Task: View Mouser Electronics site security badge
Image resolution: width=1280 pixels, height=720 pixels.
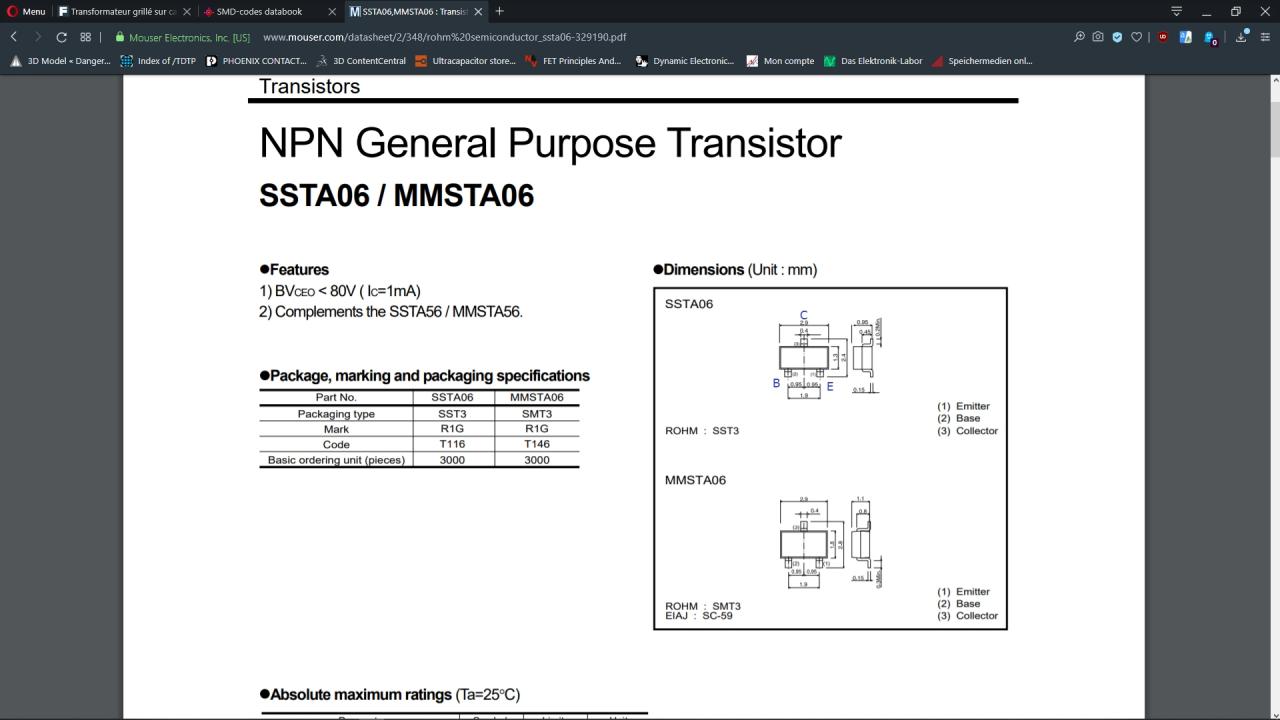Action: pyautogui.click(x=183, y=37)
